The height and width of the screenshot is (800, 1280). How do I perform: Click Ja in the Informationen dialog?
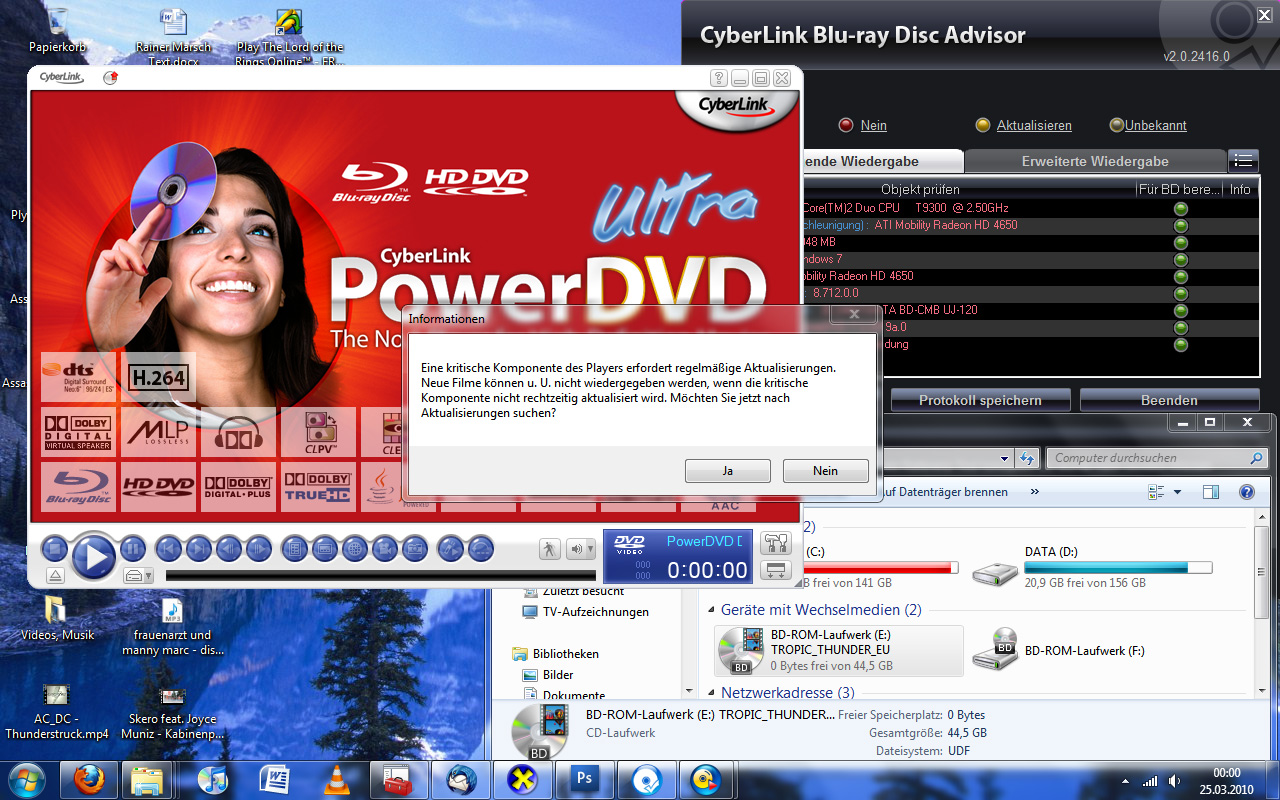[x=728, y=471]
